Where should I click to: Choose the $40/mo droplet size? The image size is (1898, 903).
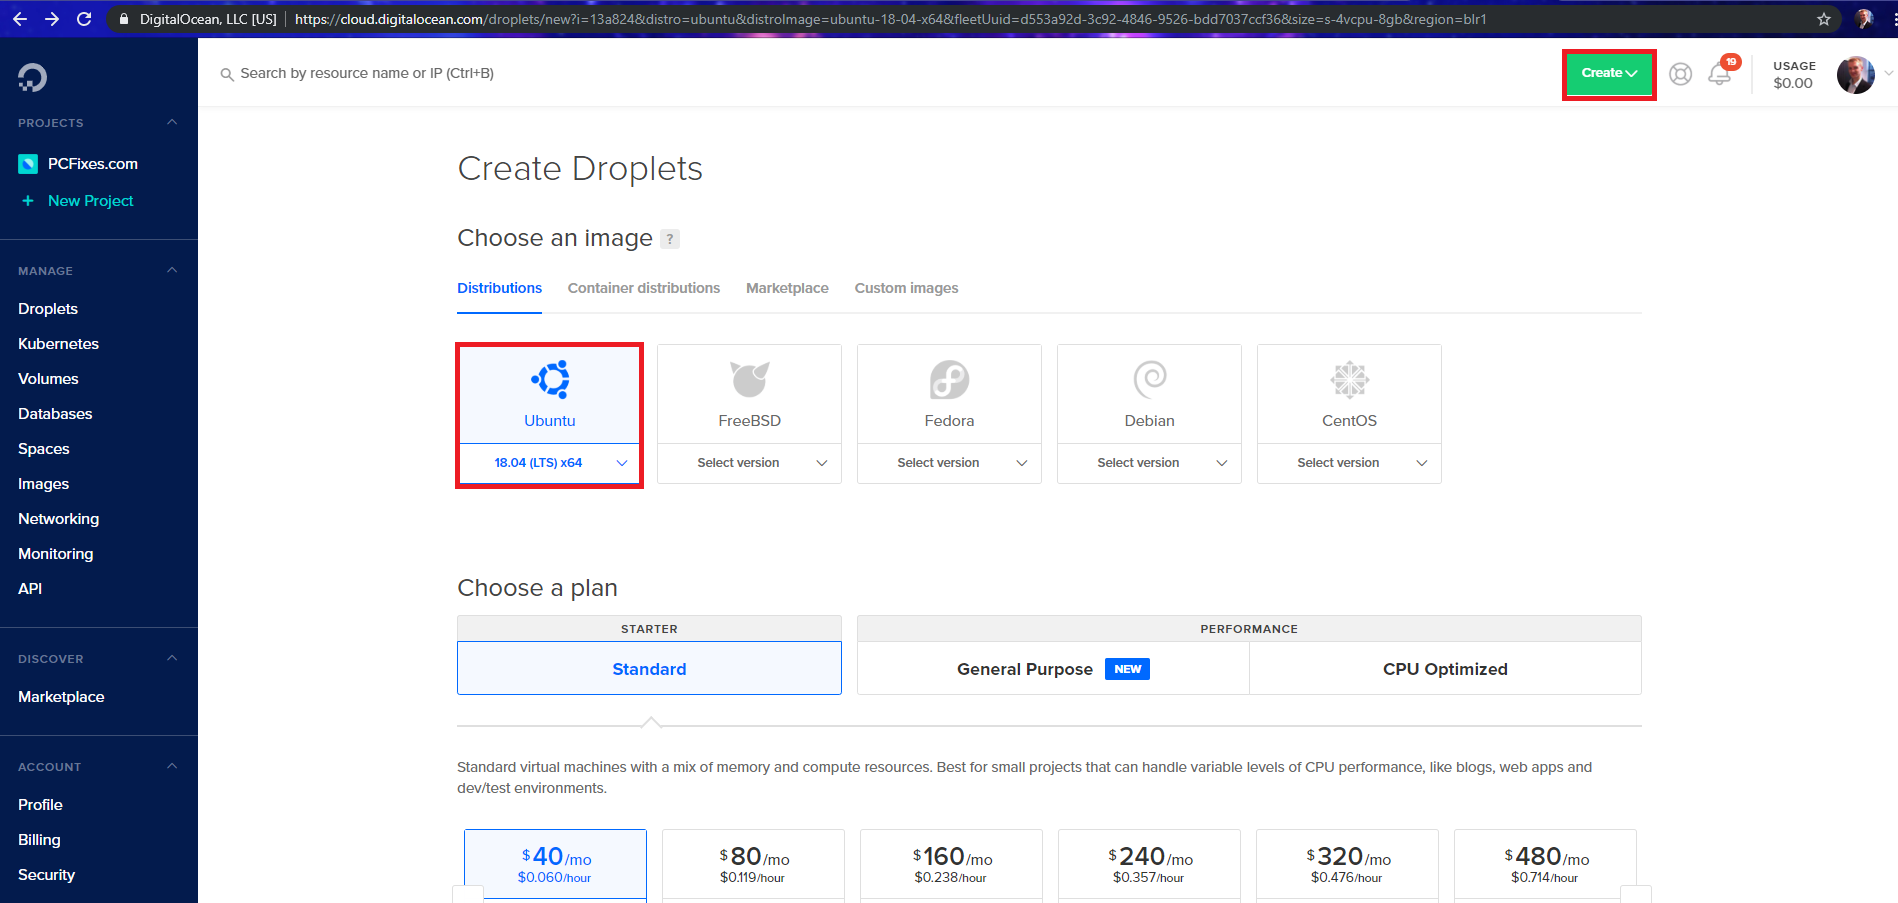tap(555, 865)
